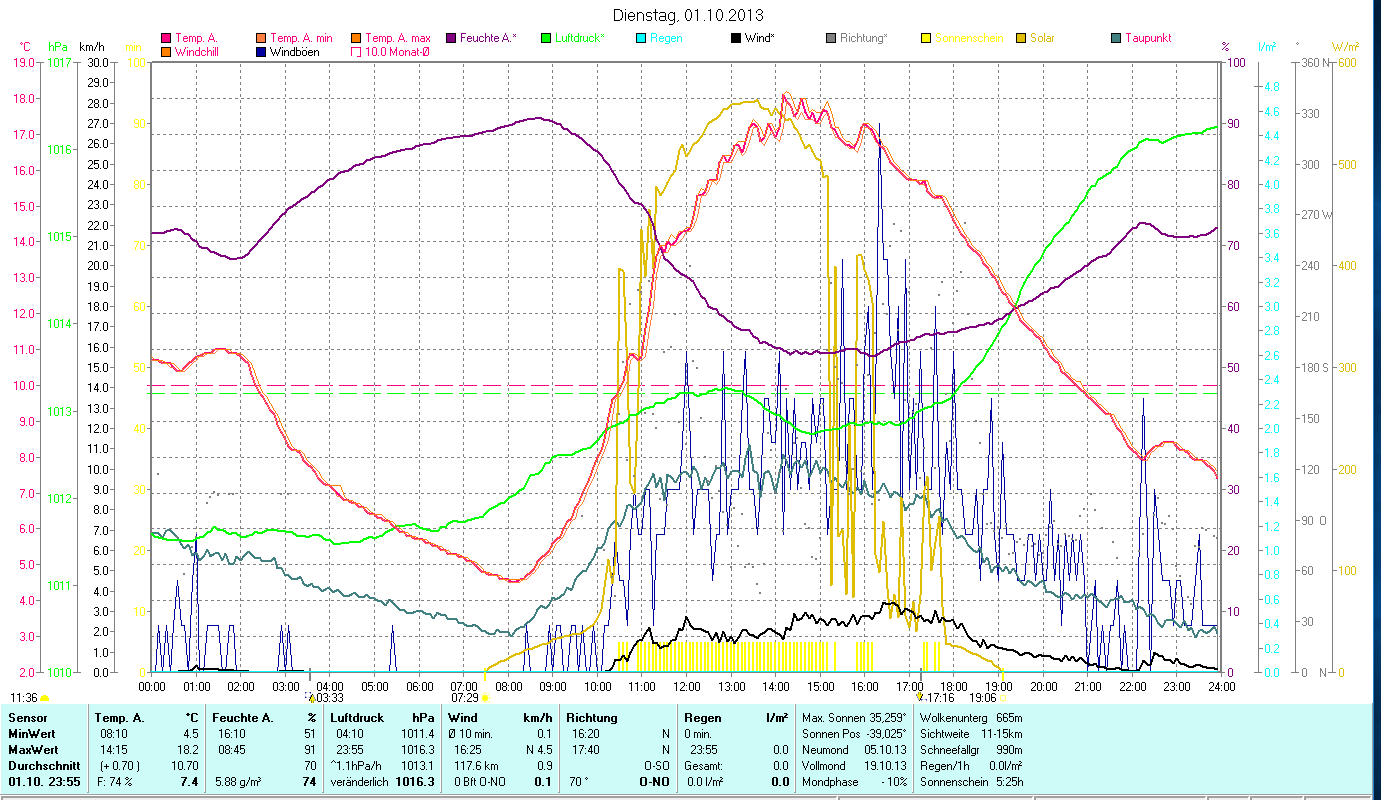Click the Schneefallgr 990m entry

click(970, 749)
